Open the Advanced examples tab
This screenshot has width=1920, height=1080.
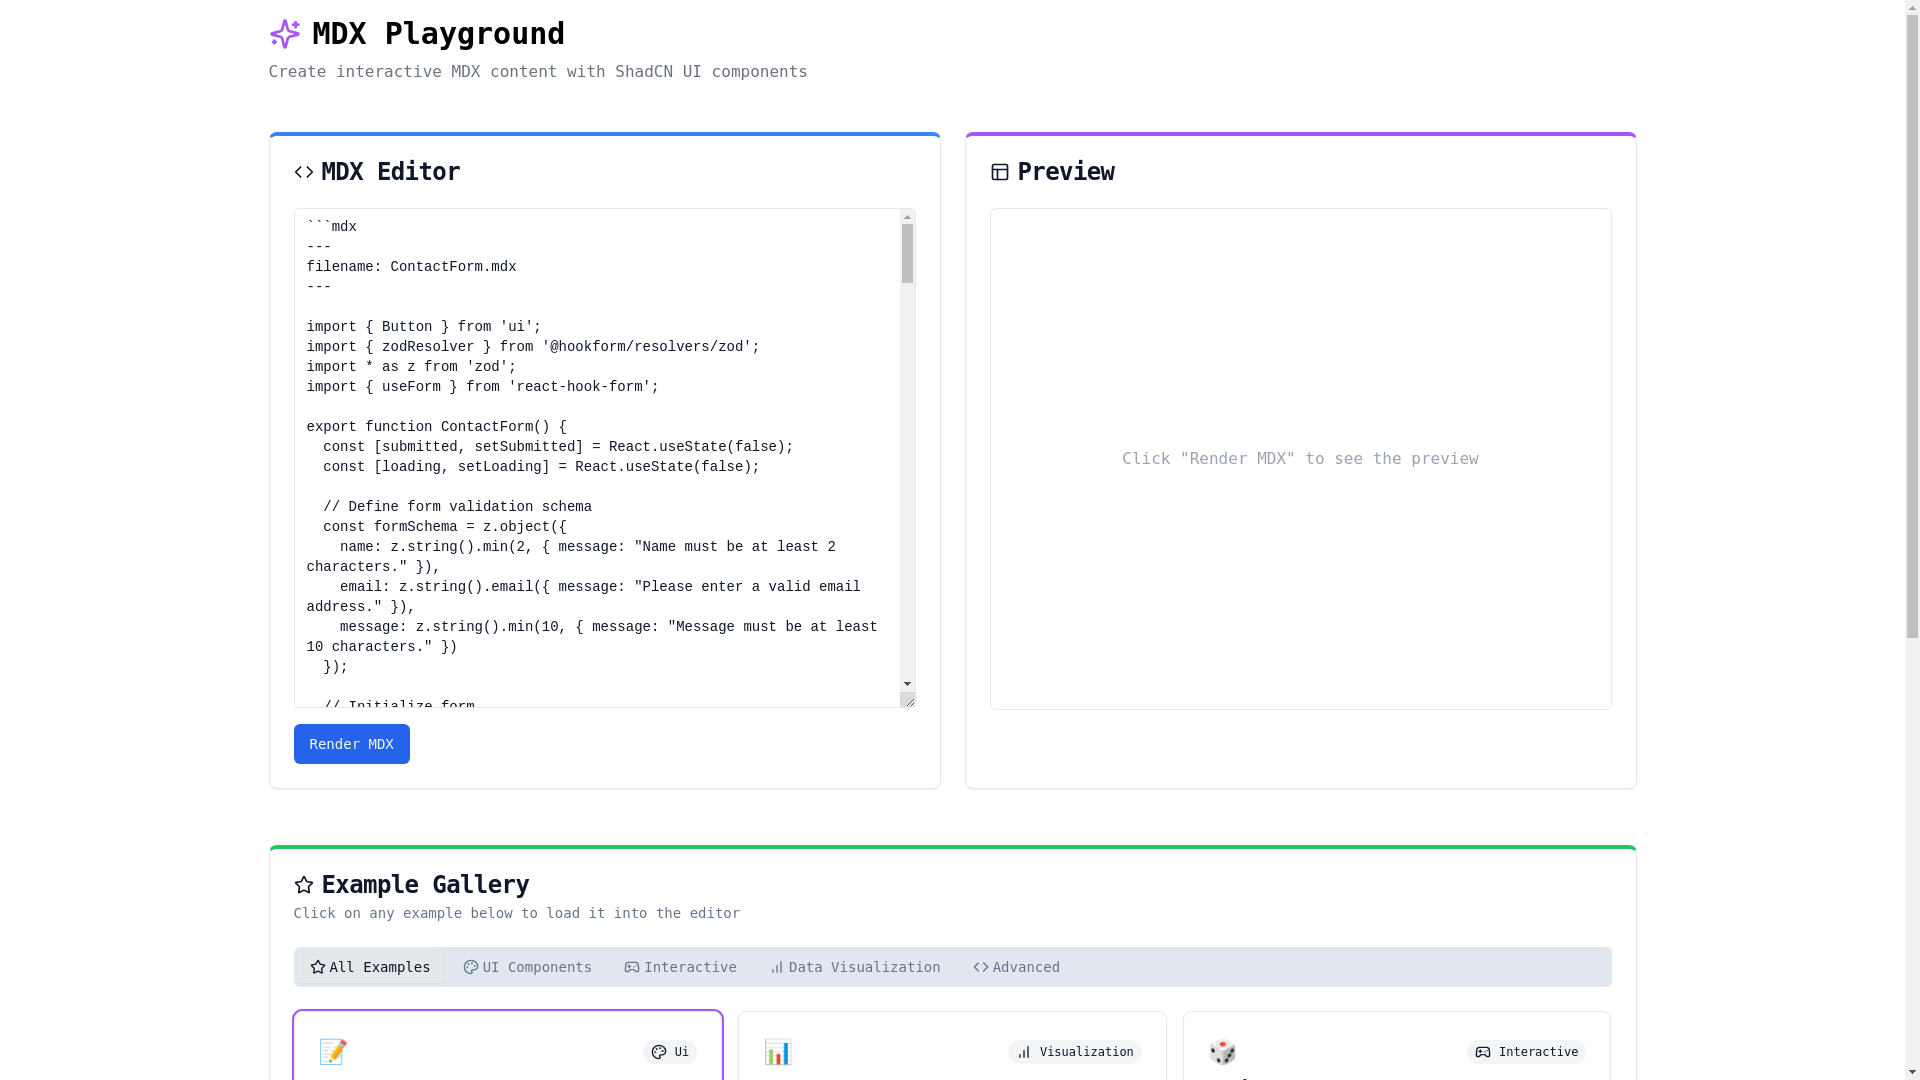tap(1017, 967)
